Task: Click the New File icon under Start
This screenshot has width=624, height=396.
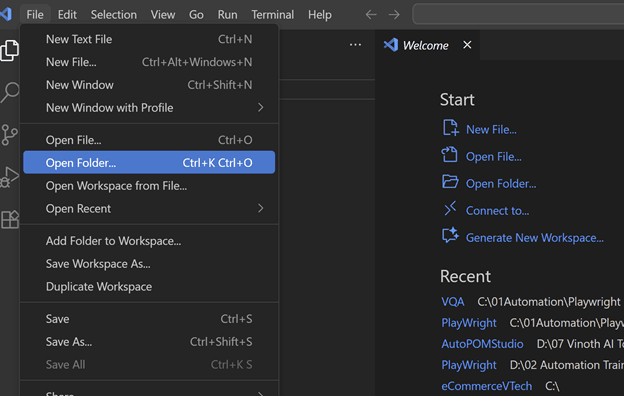Action: (x=450, y=128)
